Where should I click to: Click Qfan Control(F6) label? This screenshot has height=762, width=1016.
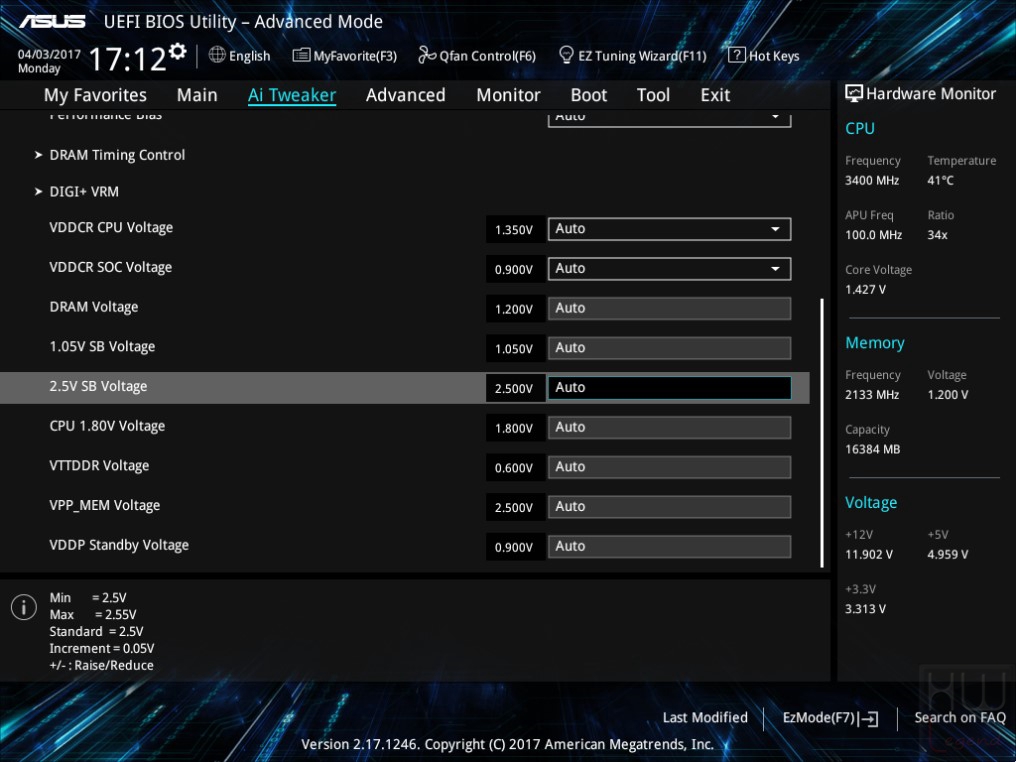(487, 56)
